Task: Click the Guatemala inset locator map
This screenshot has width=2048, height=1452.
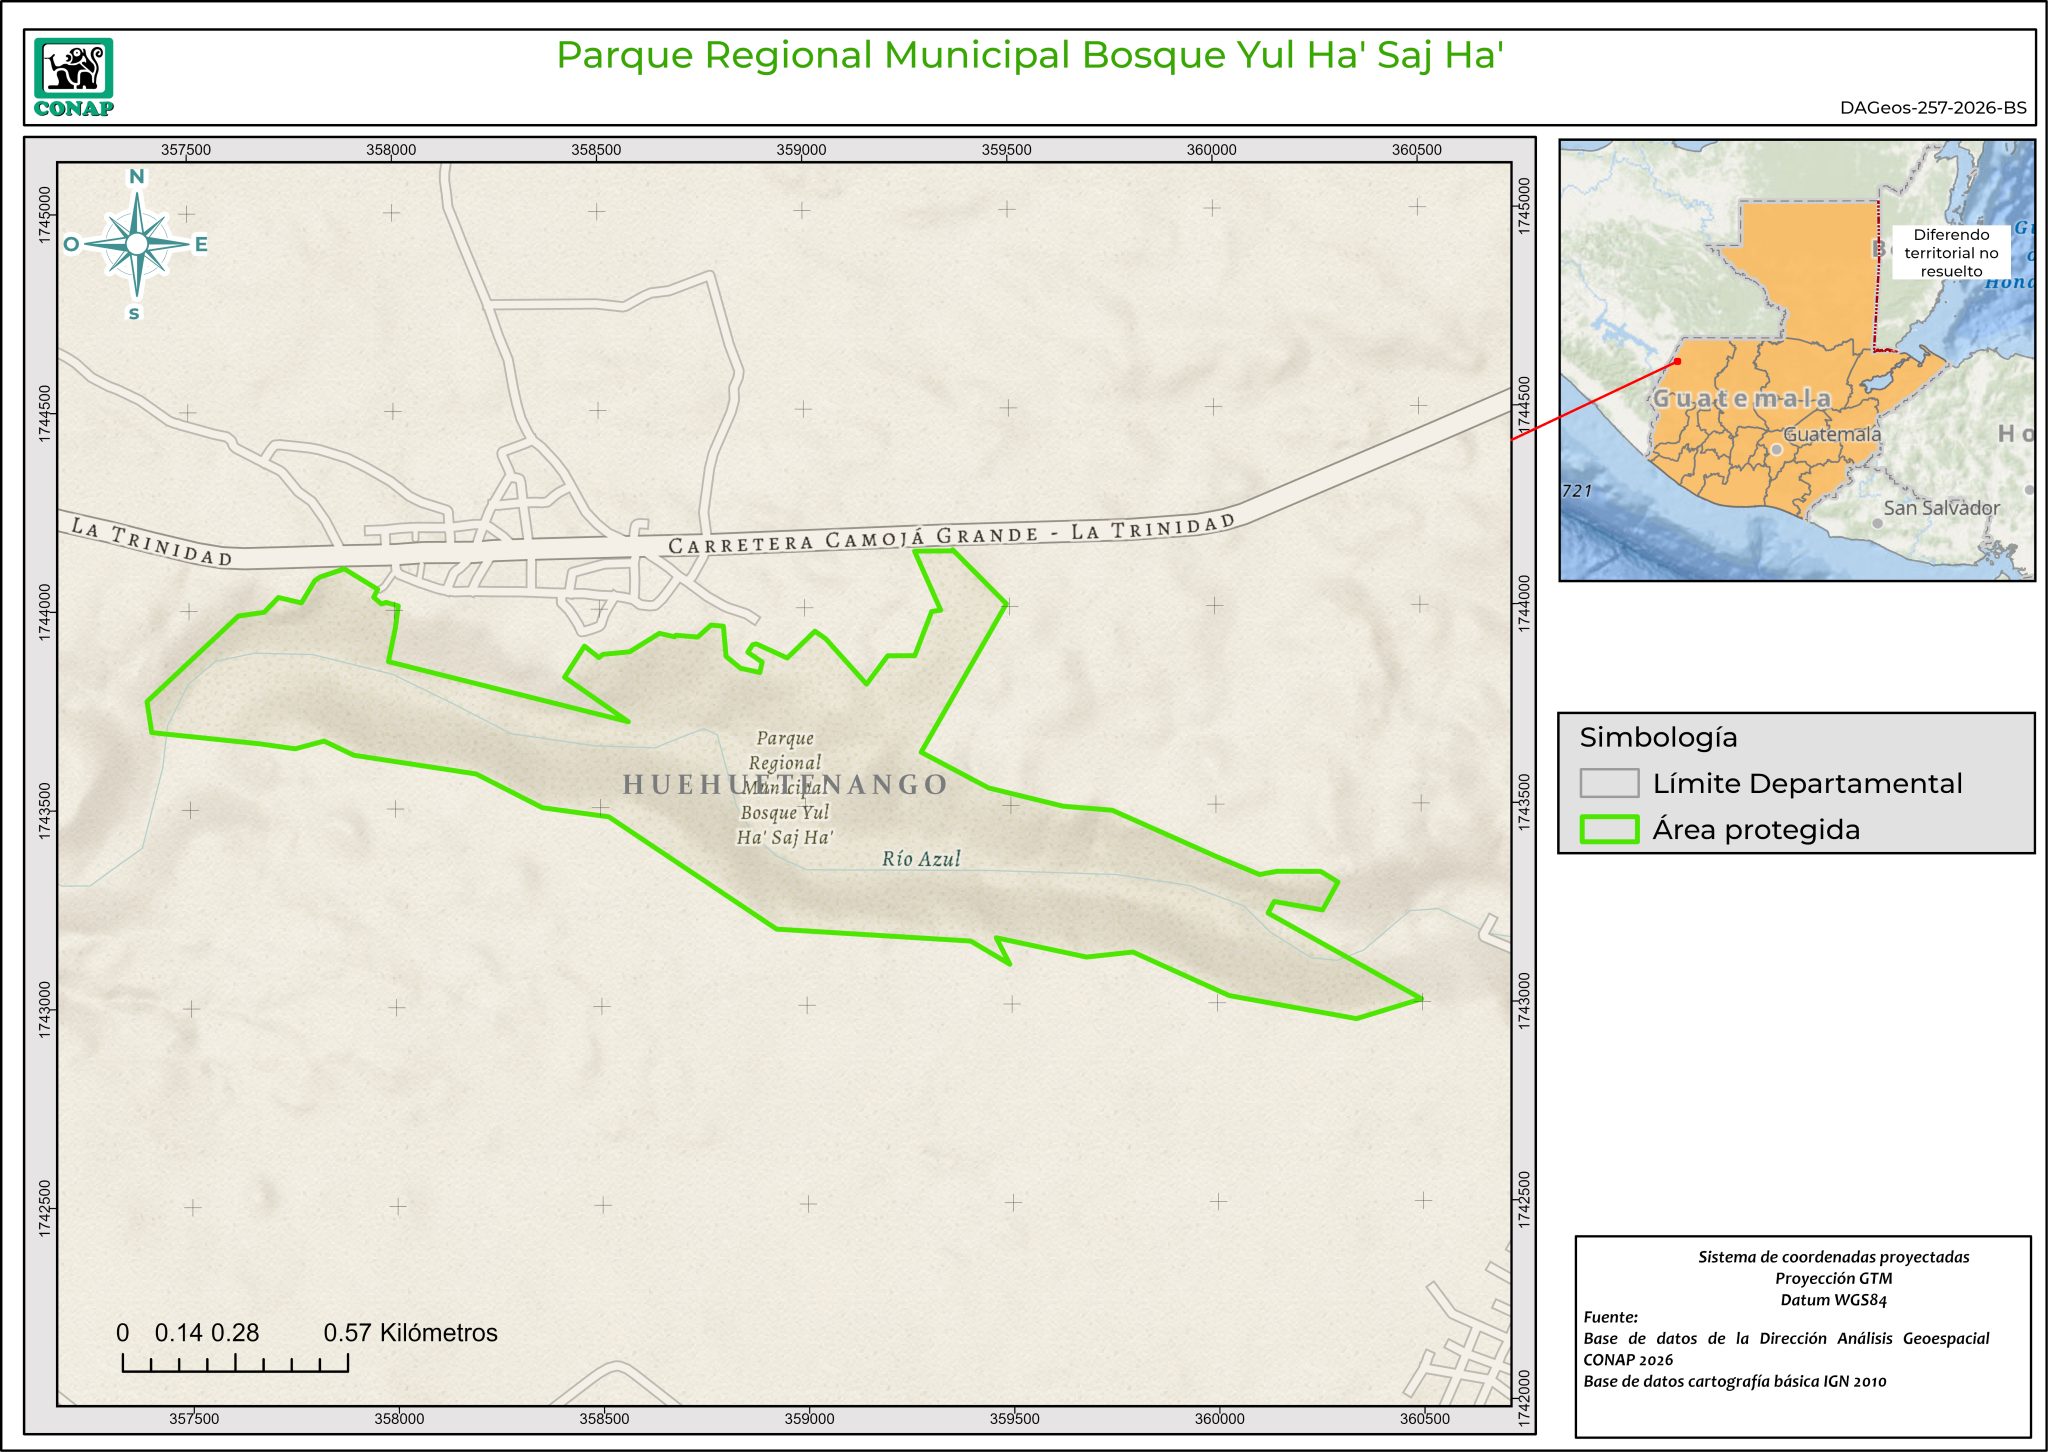Action: [x=1796, y=360]
